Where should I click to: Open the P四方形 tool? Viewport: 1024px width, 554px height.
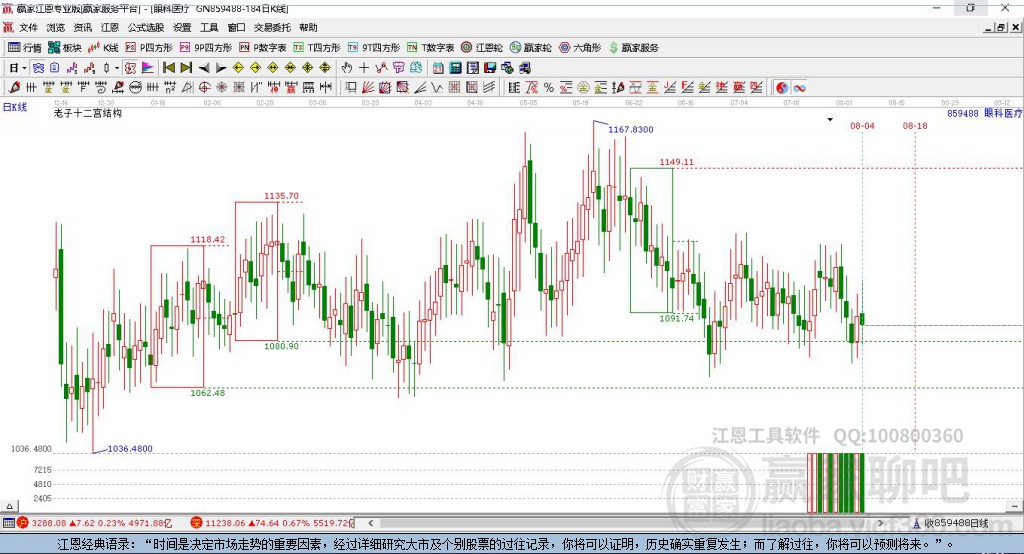(x=150, y=48)
